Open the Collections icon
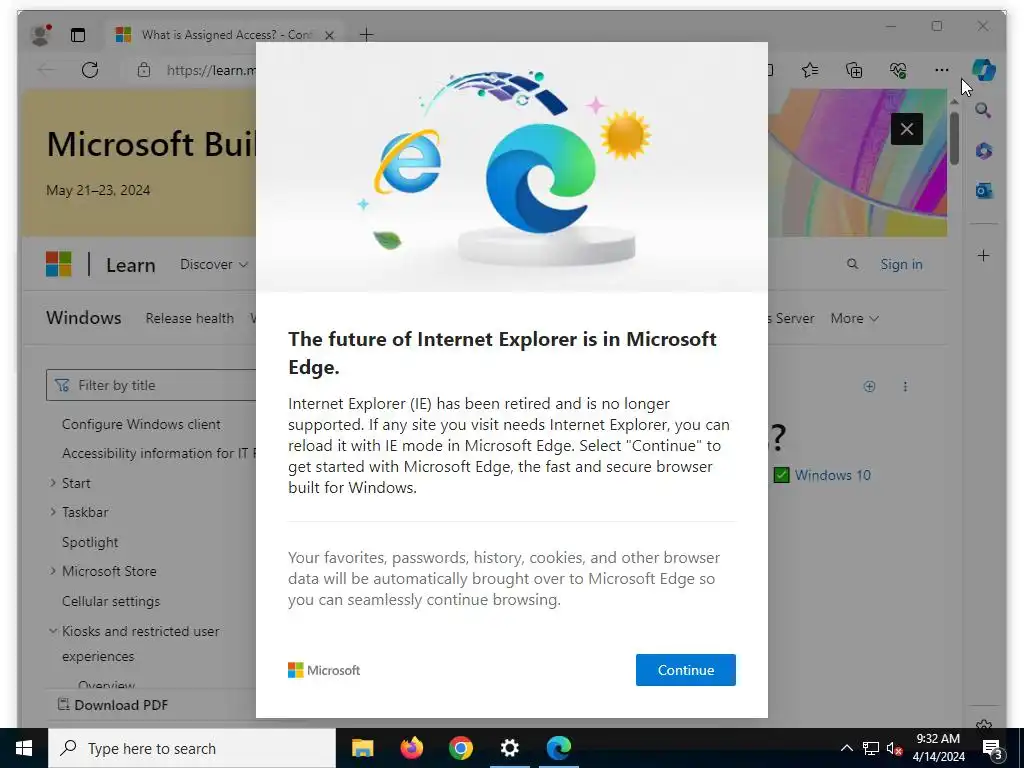1024x768 pixels. [854, 70]
